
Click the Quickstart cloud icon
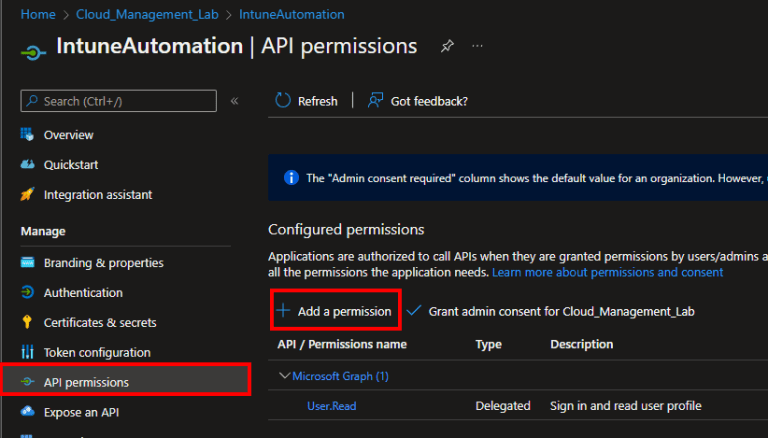[27, 165]
